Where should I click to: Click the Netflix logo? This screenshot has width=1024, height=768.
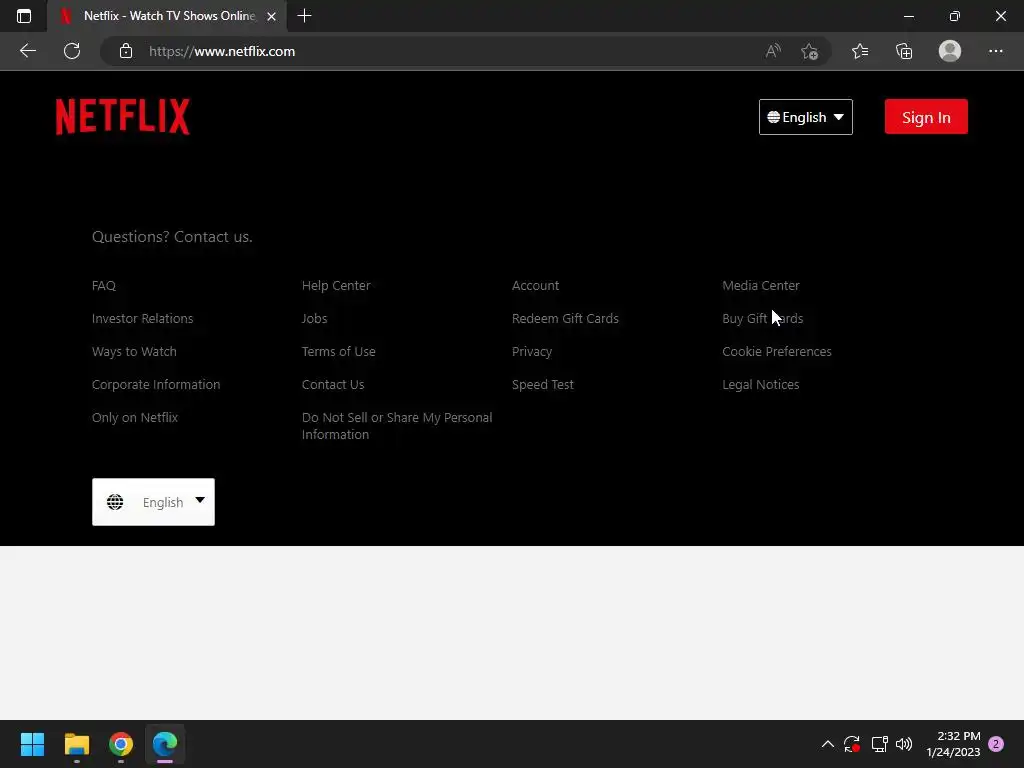click(123, 116)
